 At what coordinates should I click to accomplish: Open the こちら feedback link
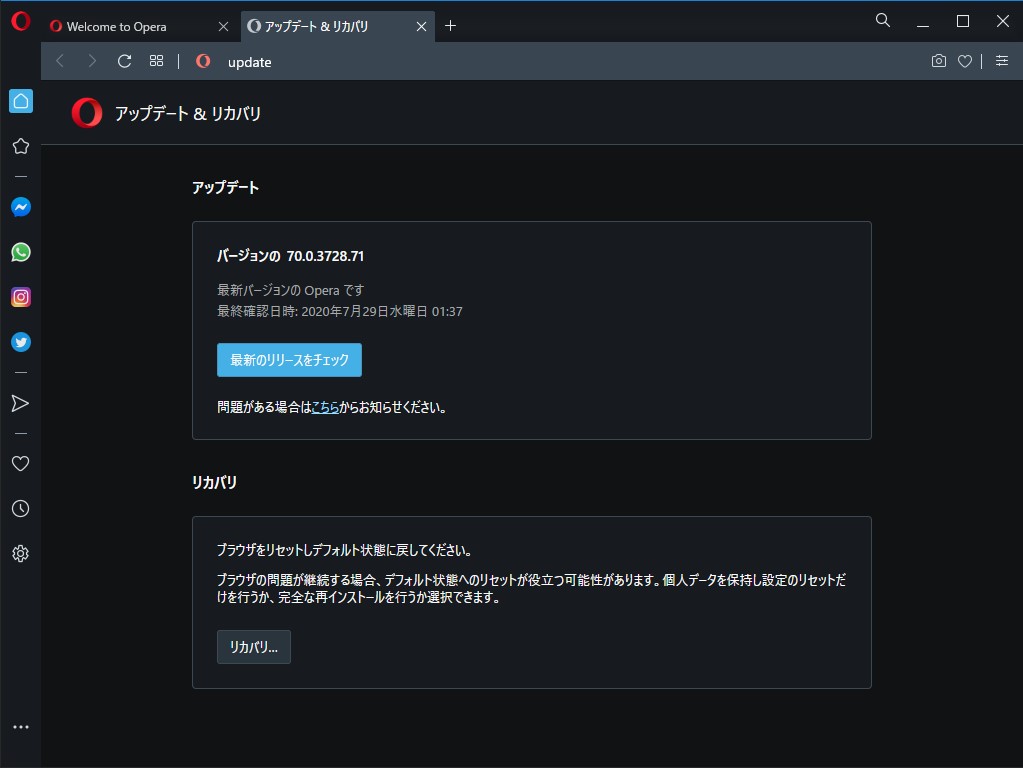pos(327,407)
